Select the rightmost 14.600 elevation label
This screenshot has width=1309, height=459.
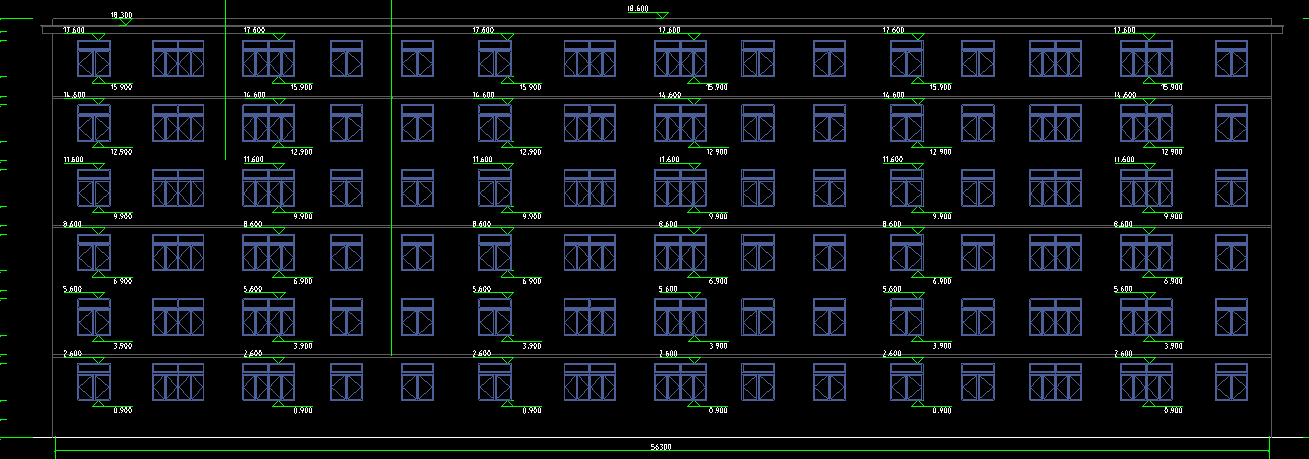click(1124, 95)
